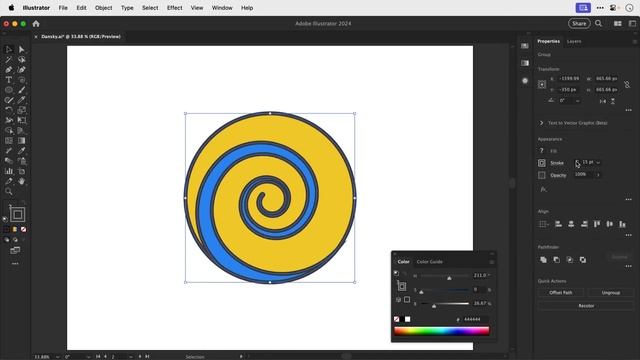Click the Offset Path quick action
This screenshot has height=360, width=640.
point(561,293)
